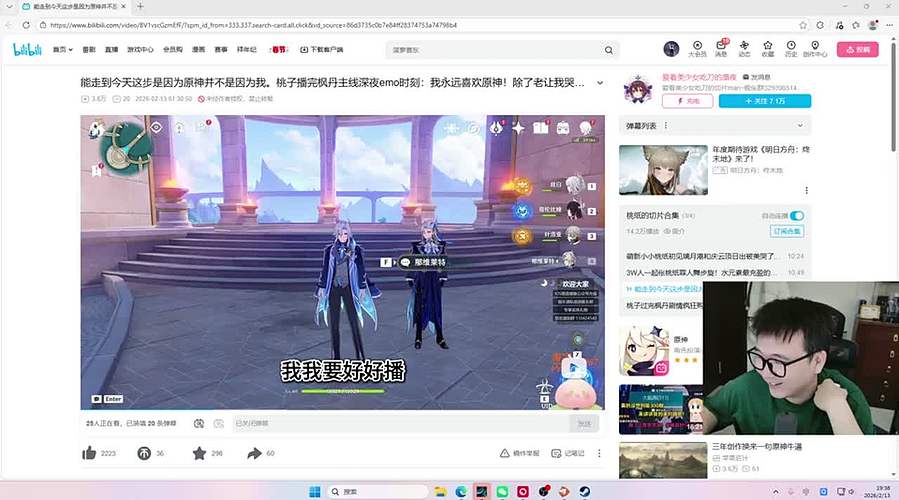Give coins with the coin icon

click(x=144, y=453)
